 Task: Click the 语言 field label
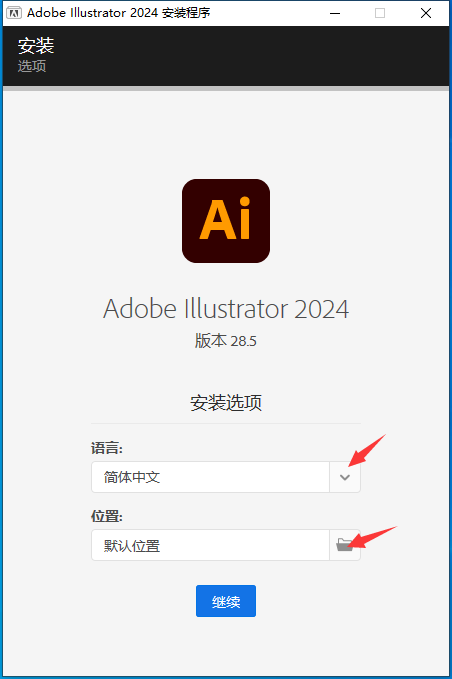[107, 448]
